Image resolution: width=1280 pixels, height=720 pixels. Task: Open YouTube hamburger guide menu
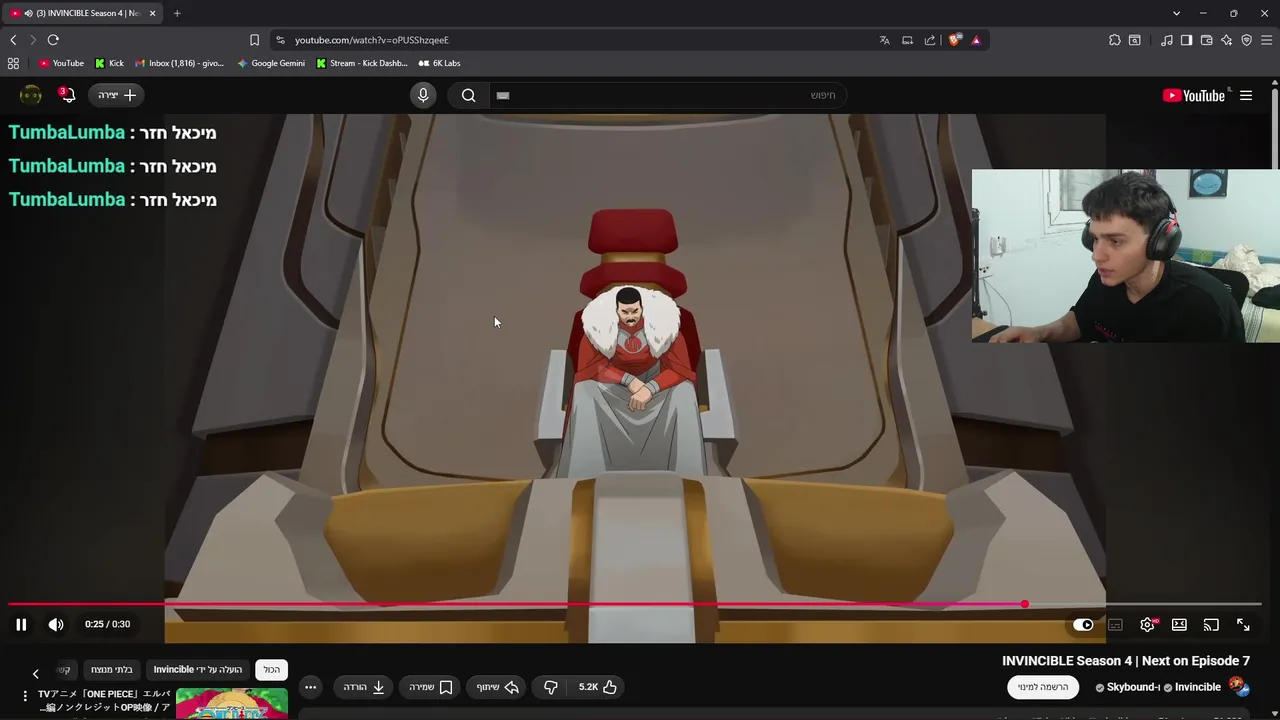coord(1246,95)
